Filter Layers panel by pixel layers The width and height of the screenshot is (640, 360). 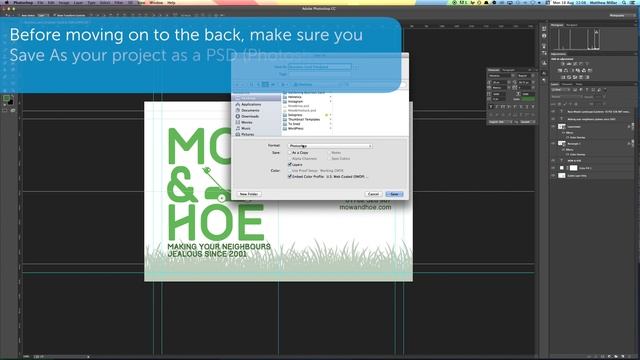[575, 90]
